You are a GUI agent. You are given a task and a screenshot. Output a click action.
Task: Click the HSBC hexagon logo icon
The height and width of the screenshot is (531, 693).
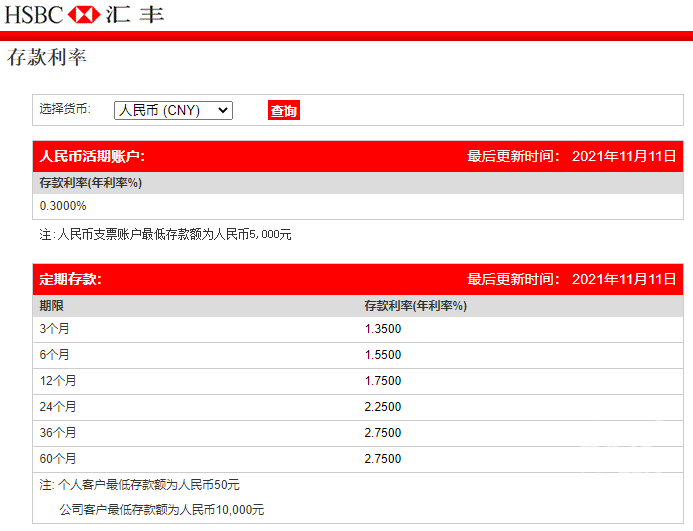pyautogui.click(x=84, y=15)
